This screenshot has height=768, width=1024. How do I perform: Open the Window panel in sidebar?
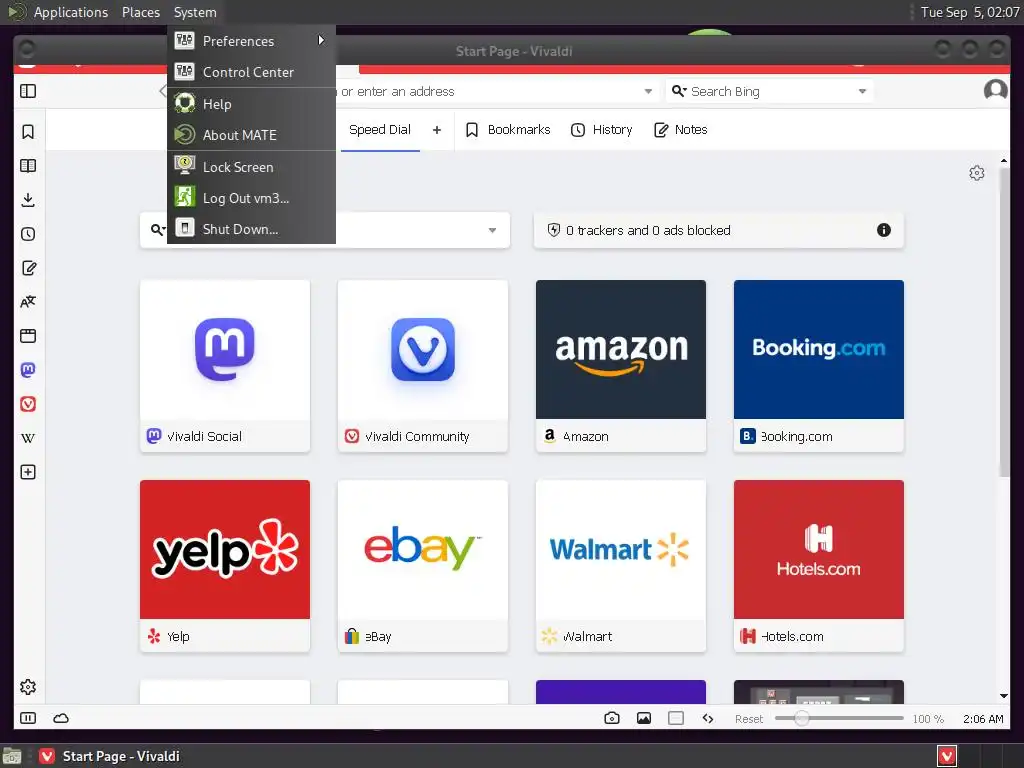coord(28,336)
